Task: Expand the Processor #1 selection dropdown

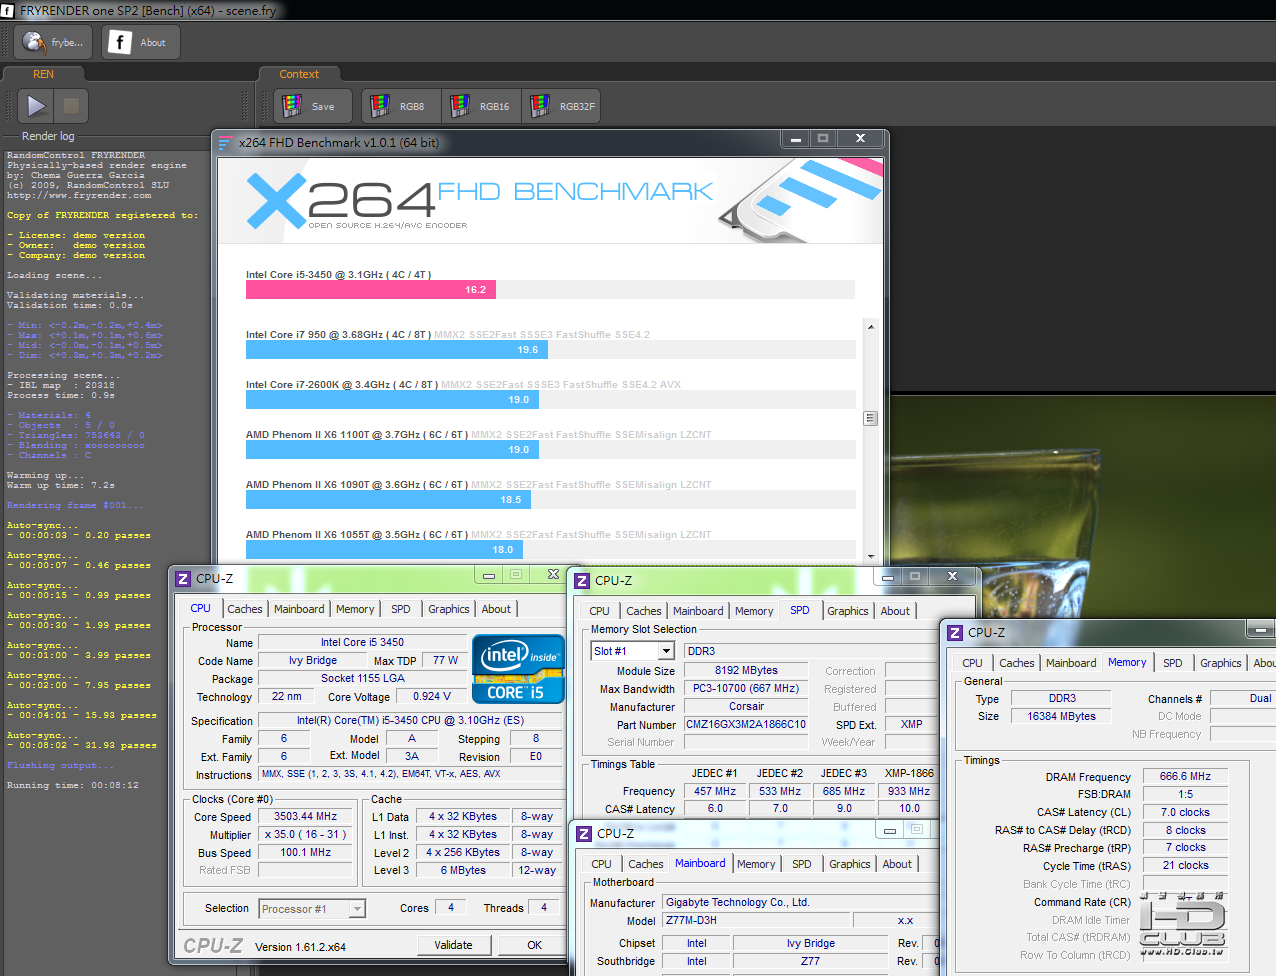Action: [x=357, y=909]
